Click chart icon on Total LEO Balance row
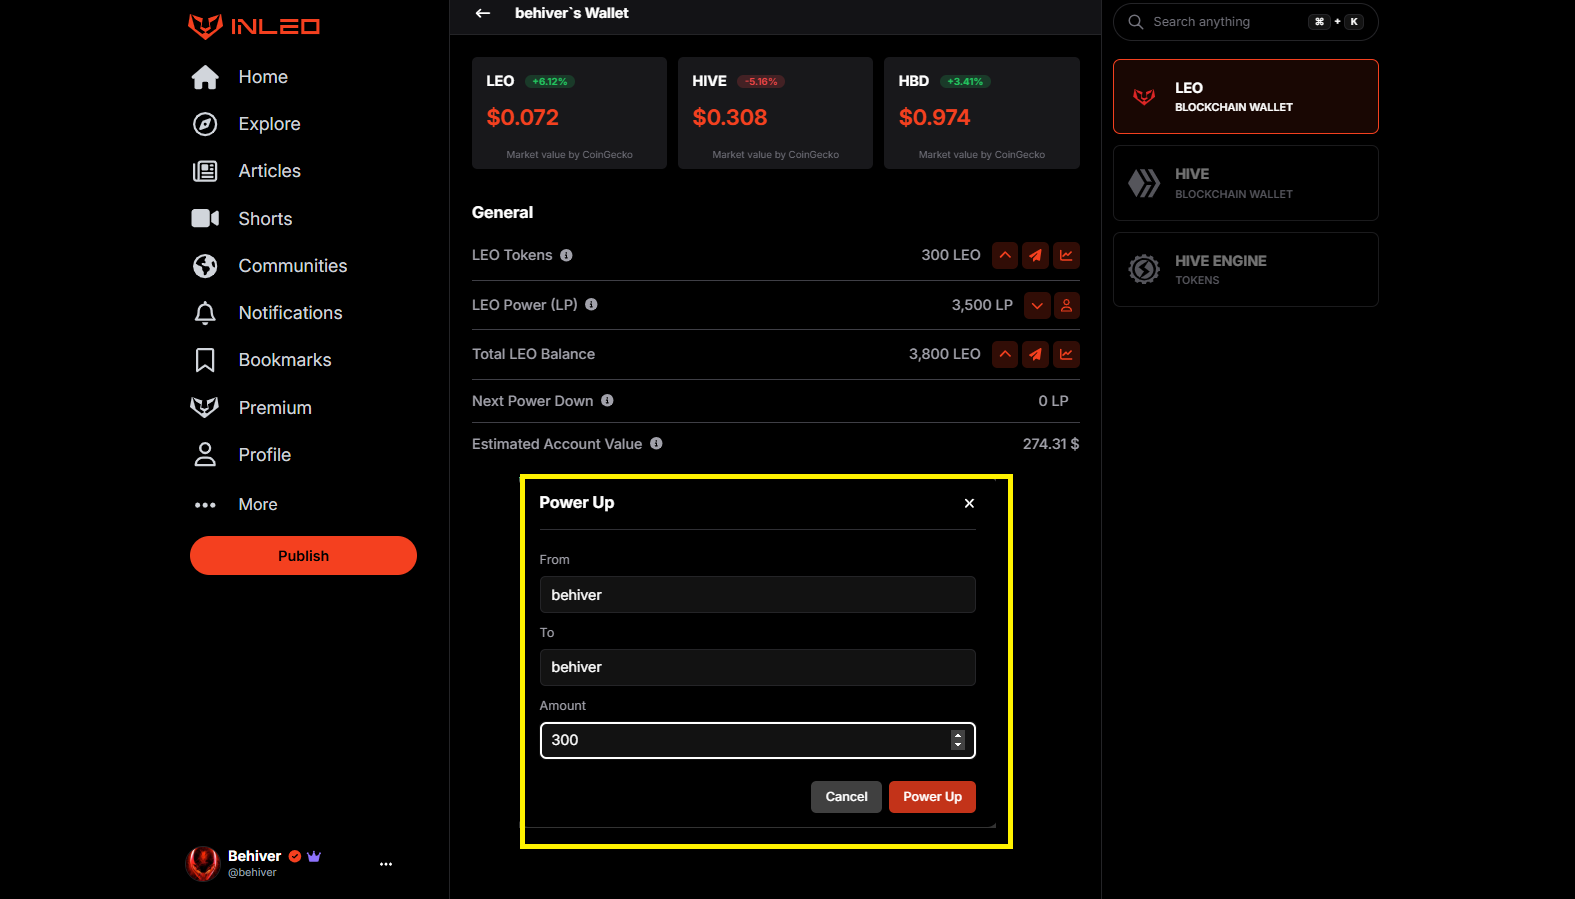The width and height of the screenshot is (1575, 899). point(1066,354)
